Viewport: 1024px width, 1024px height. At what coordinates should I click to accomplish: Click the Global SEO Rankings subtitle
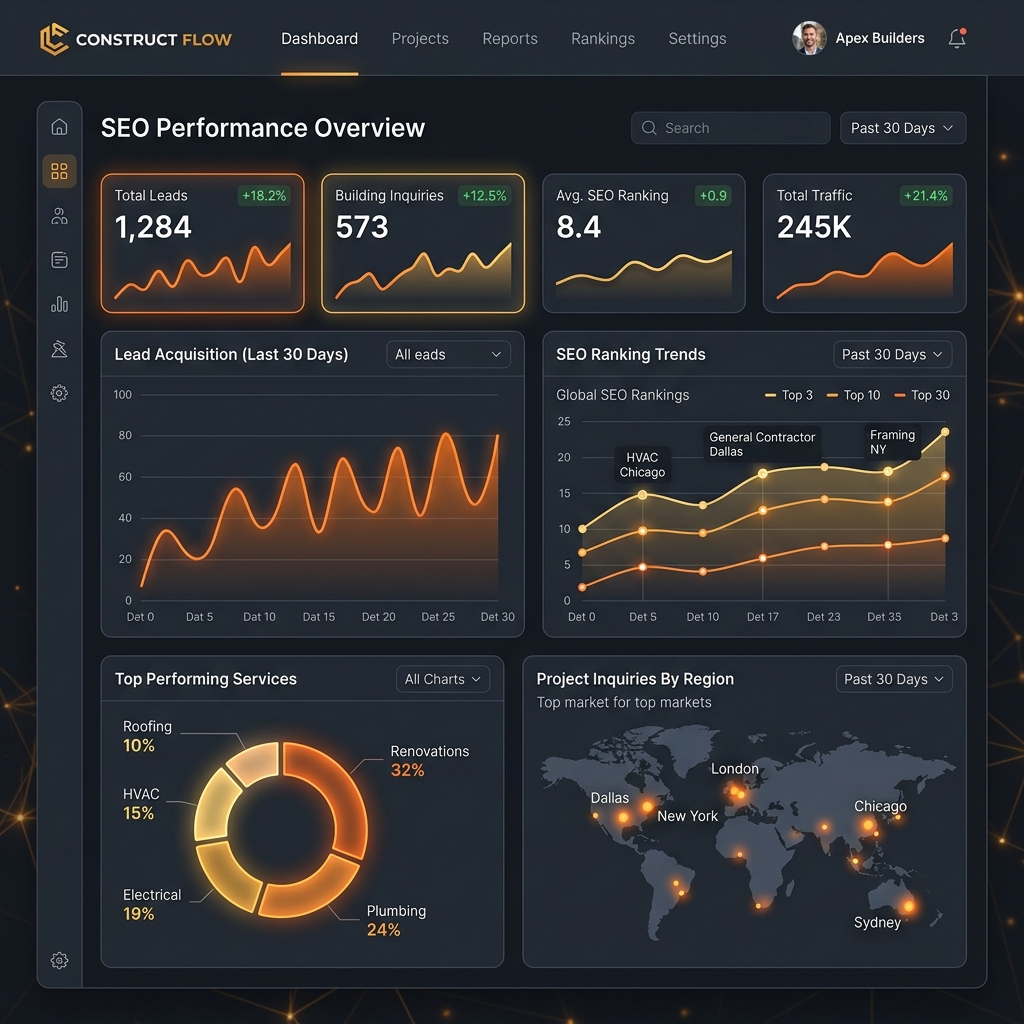(622, 395)
